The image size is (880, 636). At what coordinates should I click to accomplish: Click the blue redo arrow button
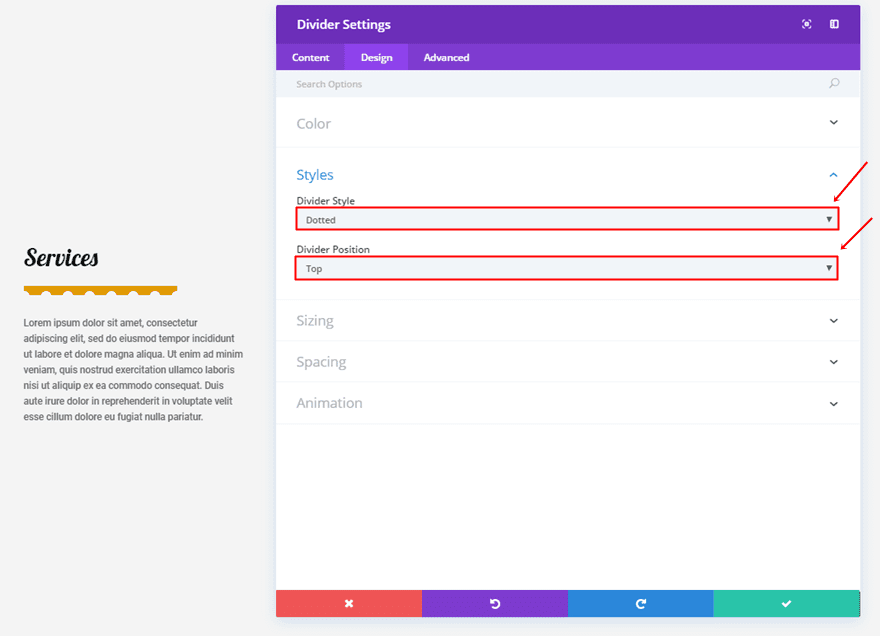[x=640, y=603]
